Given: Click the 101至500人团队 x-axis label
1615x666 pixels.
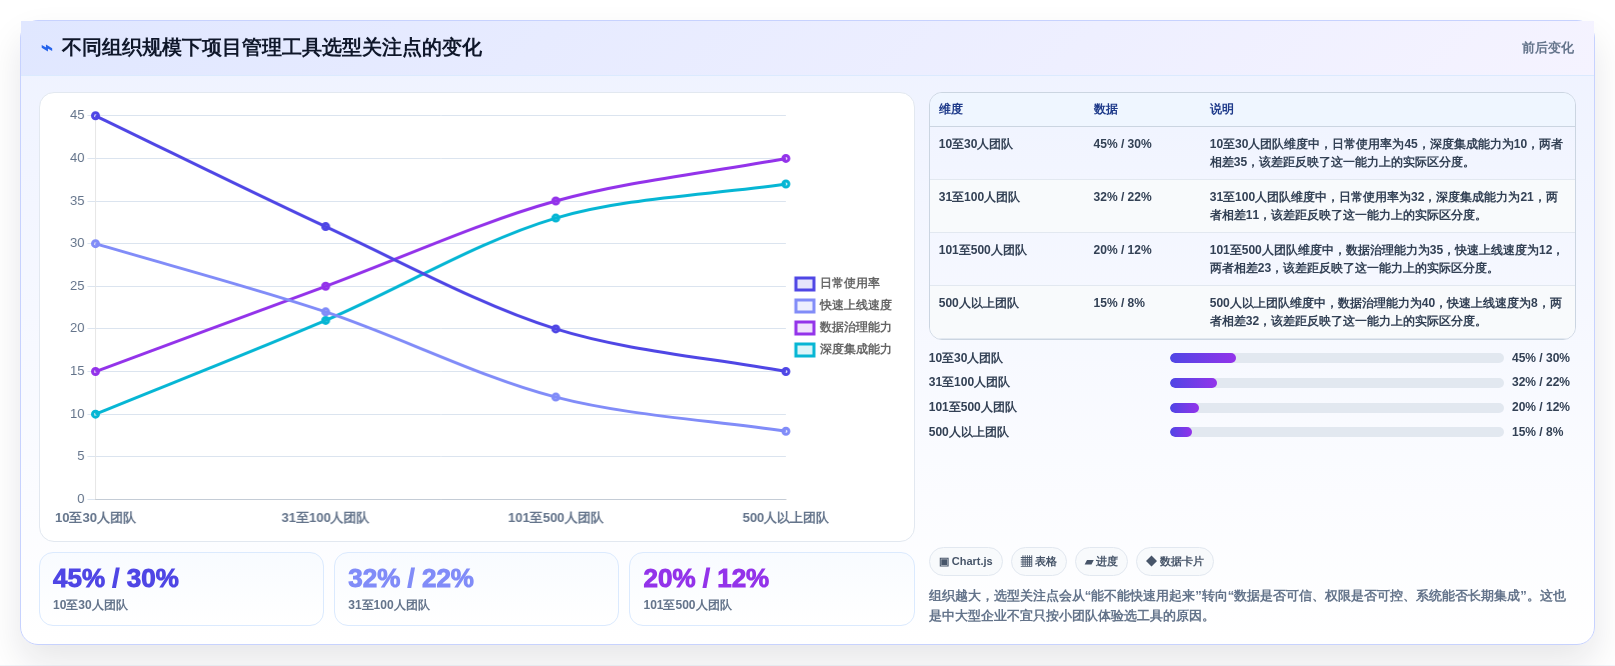Looking at the screenshot, I should (x=555, y=518).
